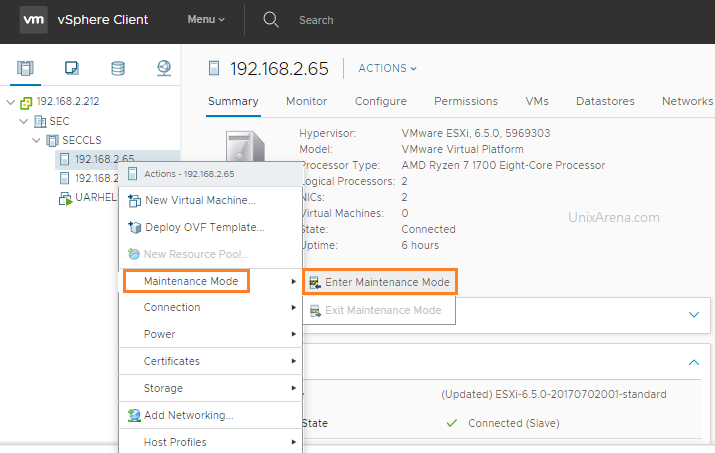Click the Connected state value
Image resolution: width=715 pixels, height=453 pixels.
click(428, 229)
